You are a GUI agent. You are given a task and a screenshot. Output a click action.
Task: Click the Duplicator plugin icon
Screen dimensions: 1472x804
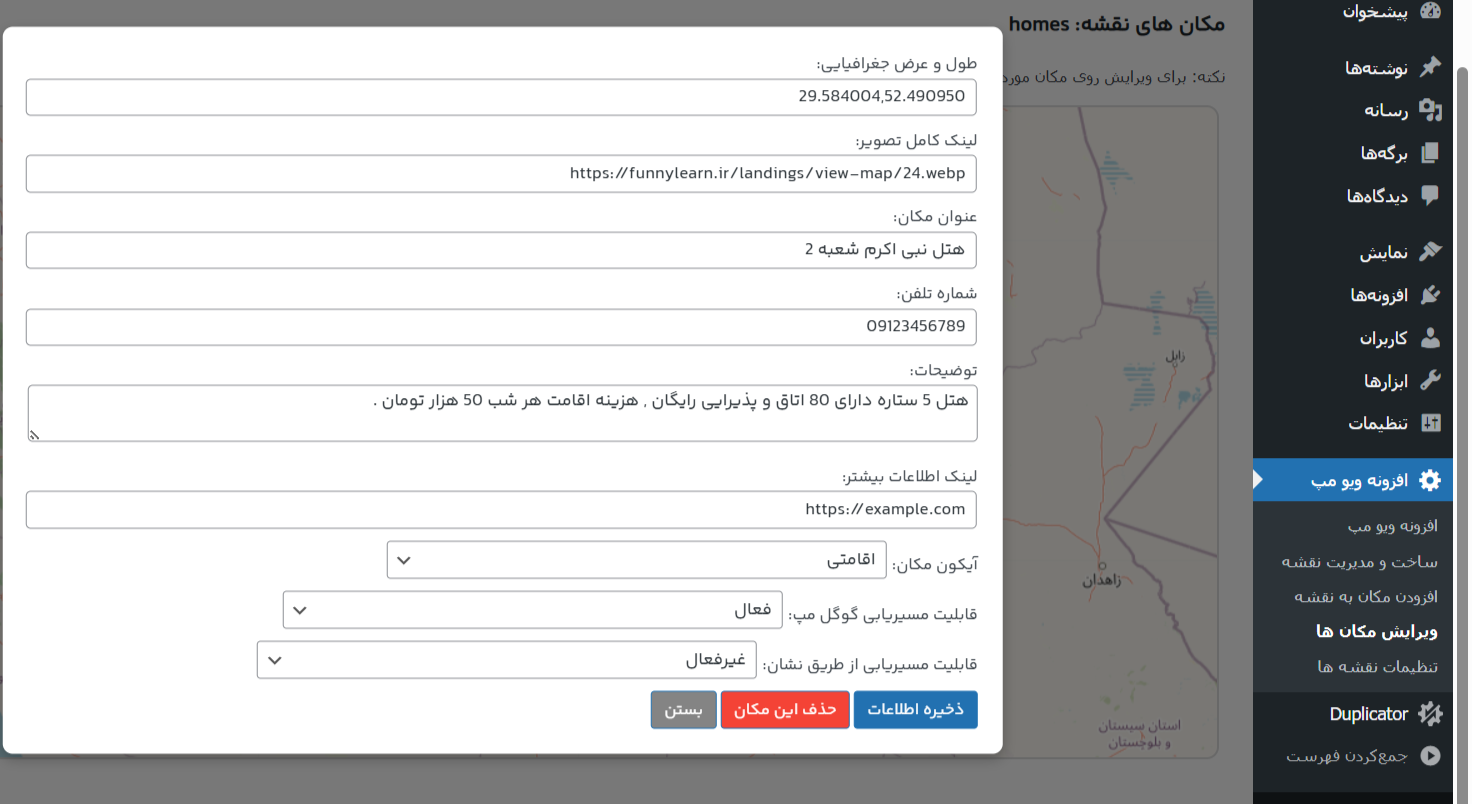coord(1430,714)
